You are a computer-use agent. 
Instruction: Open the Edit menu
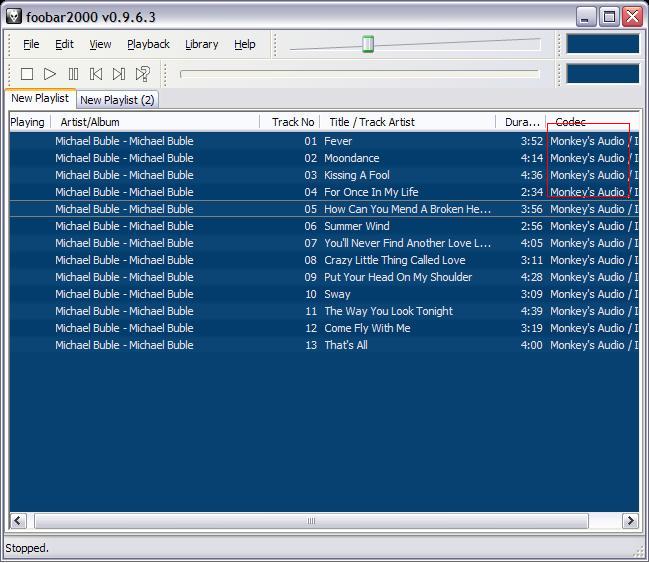64,44
